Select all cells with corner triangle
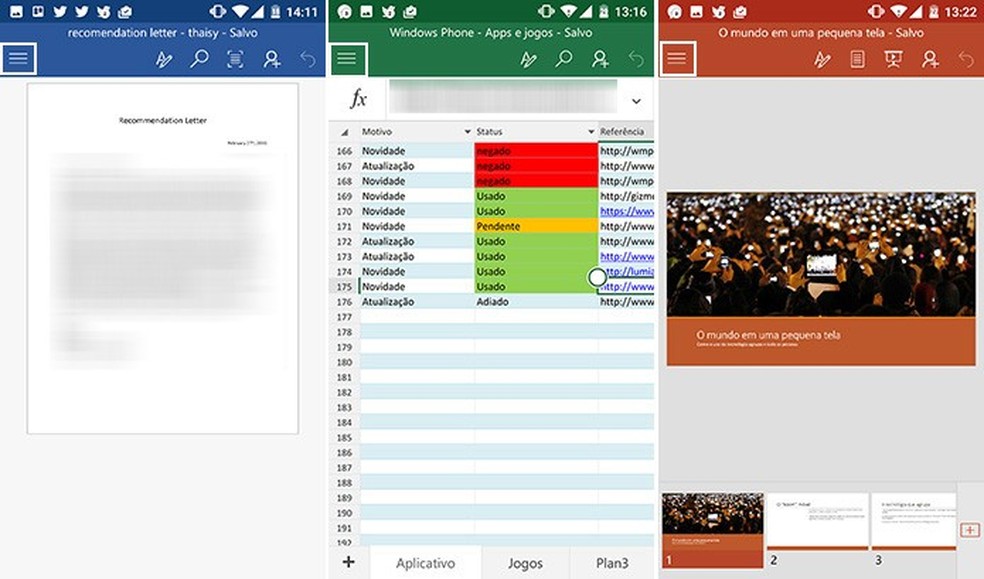The image size is (984, 579). tap(345, 132)
